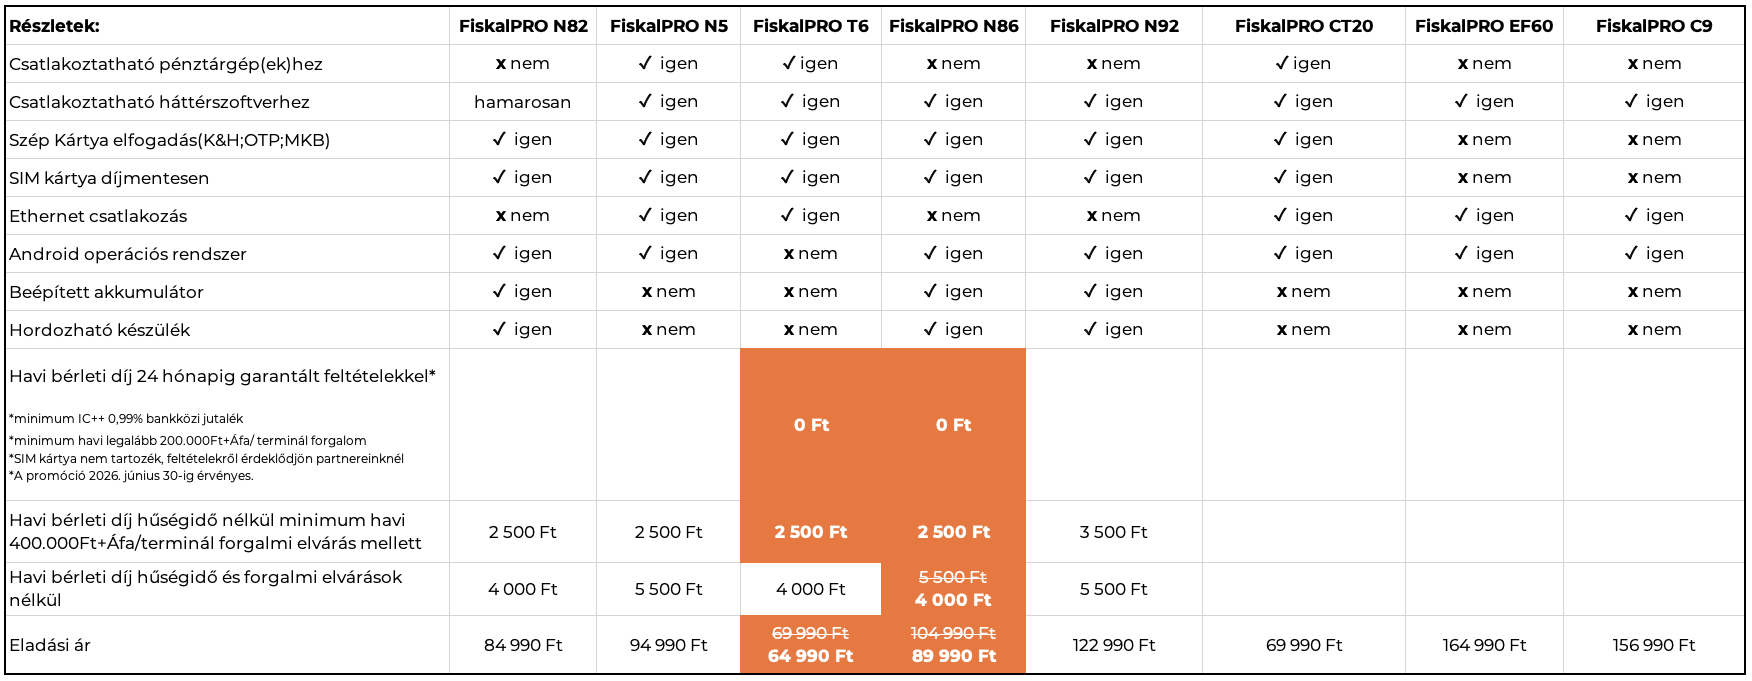Screen dimensions: 1752x681
Task: Select the 'Ethernet csatlakozás' row label
Action: [x=98, y=216]
